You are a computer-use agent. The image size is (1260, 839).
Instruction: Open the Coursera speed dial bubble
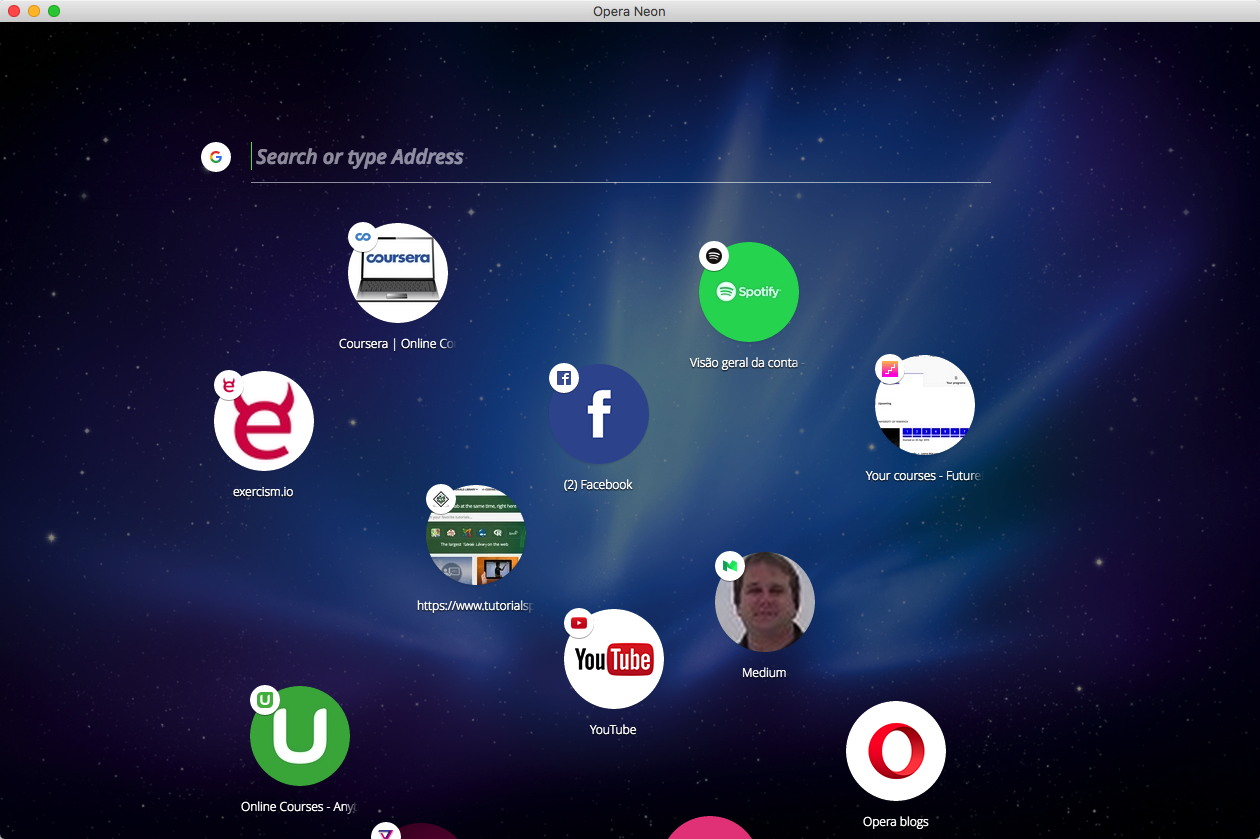coord(398,273)
